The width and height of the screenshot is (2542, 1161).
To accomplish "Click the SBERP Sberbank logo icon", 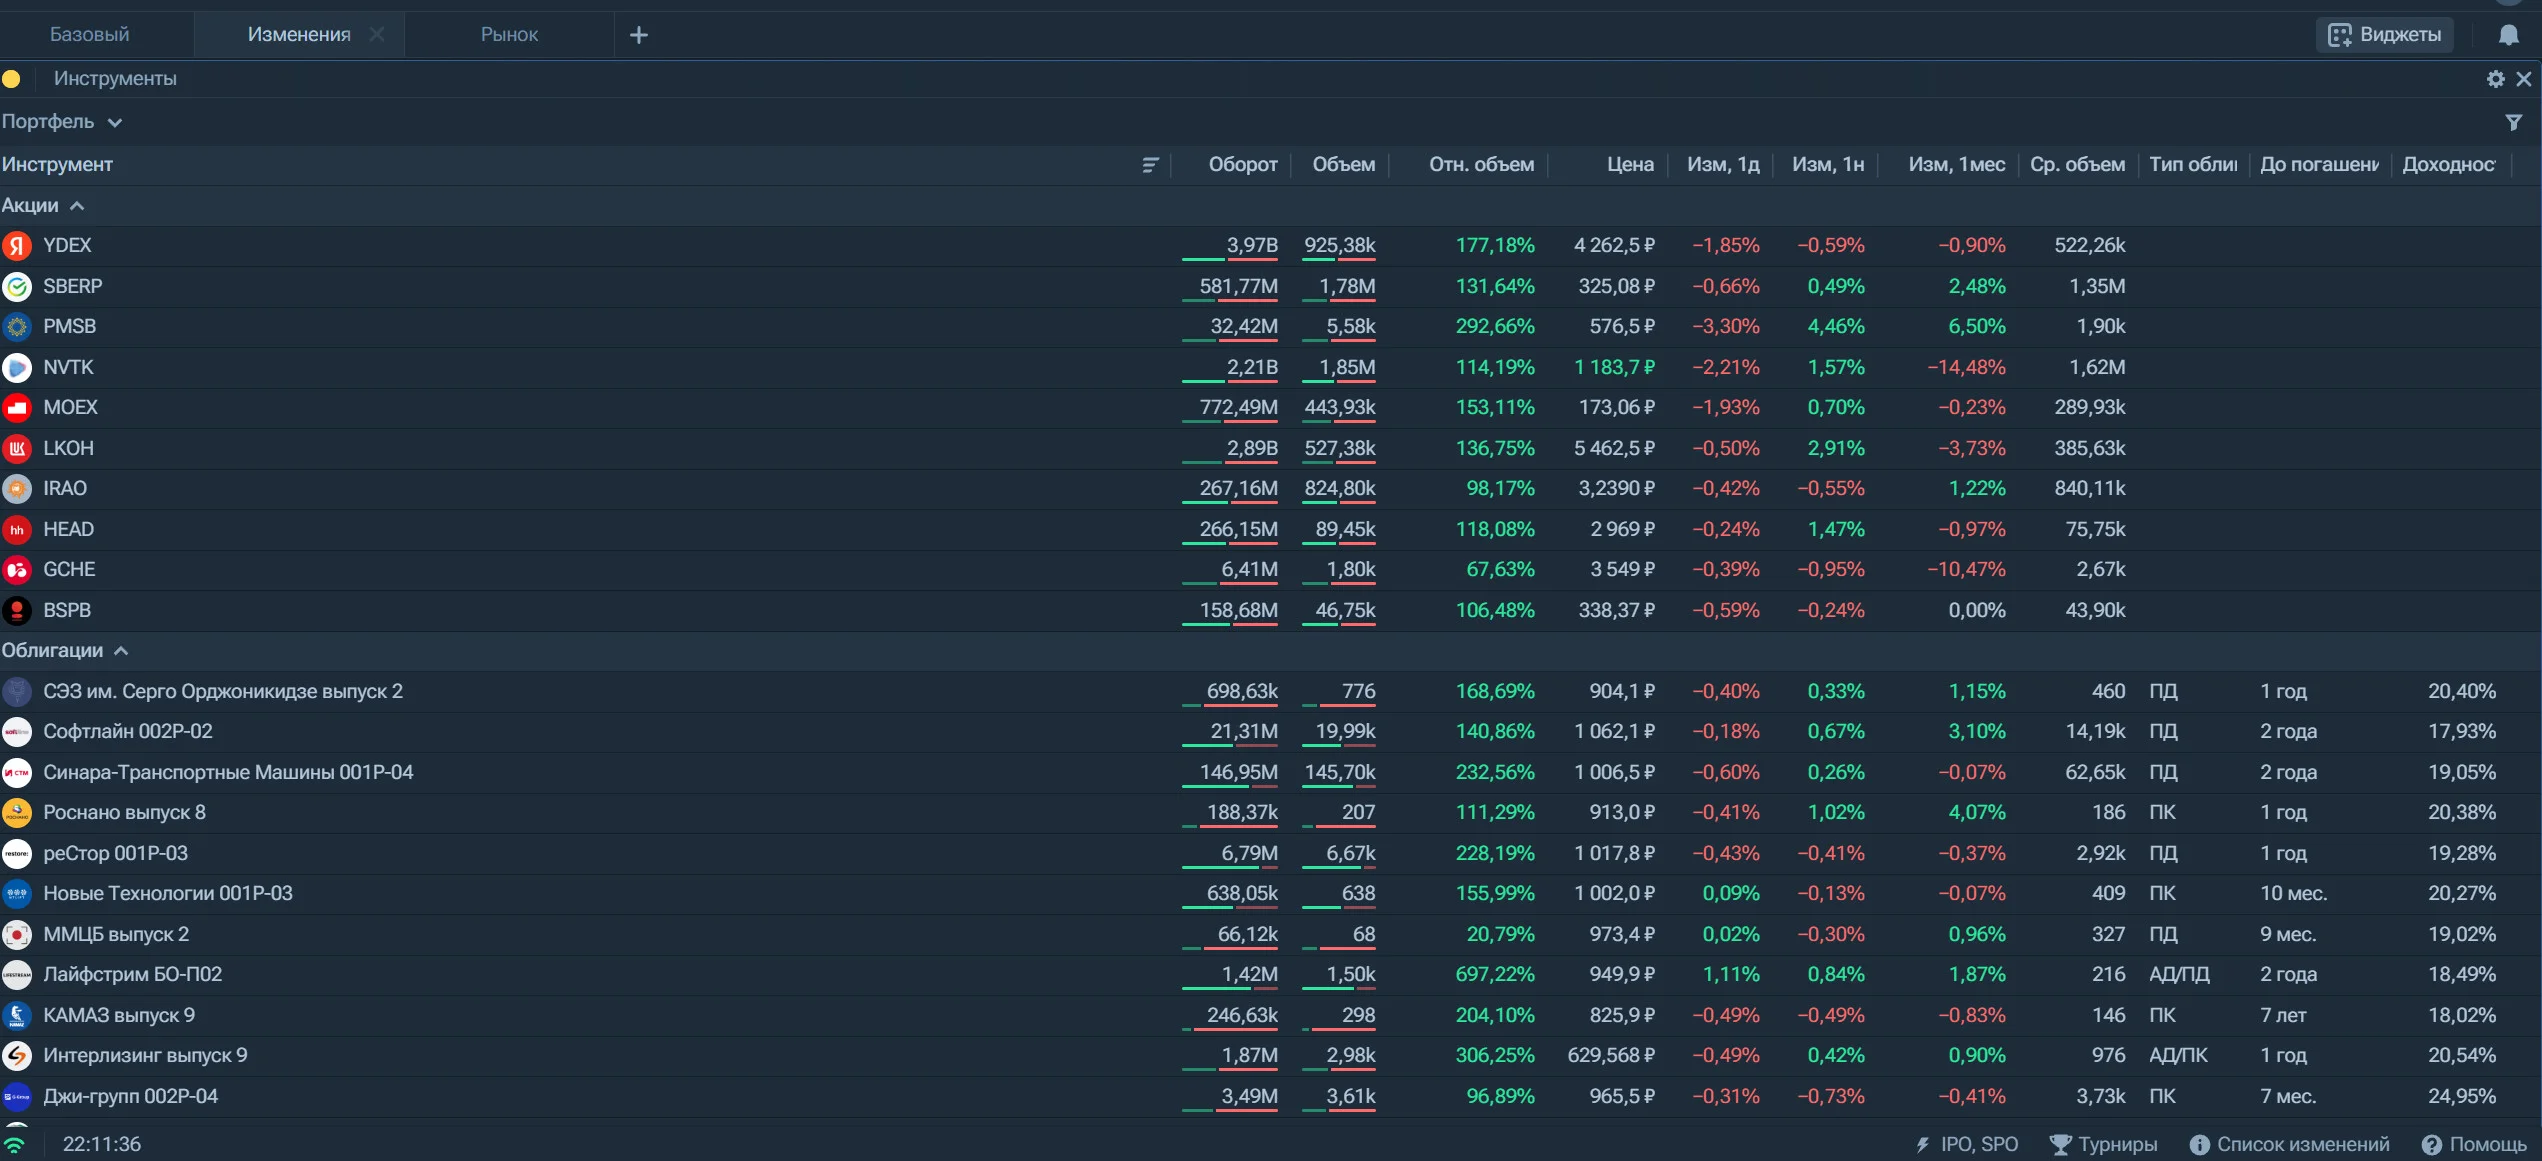I will tap(17, 287).
